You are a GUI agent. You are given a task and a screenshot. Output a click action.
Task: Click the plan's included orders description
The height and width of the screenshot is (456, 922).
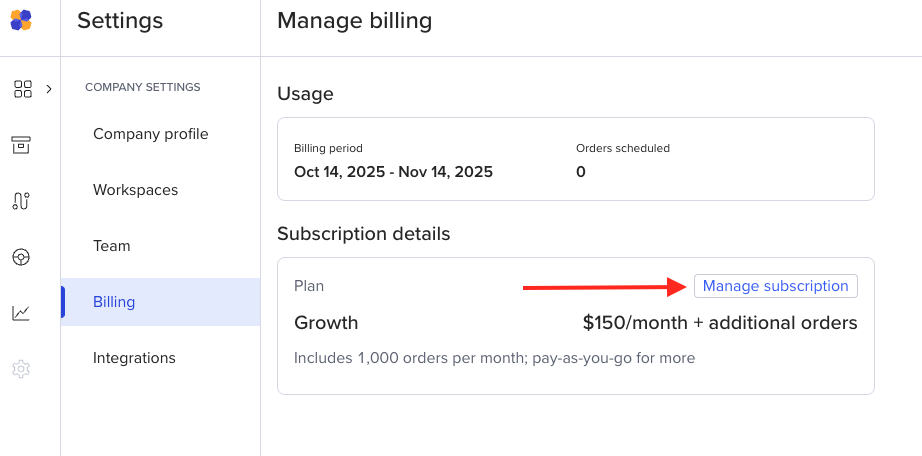pos(494,358)
